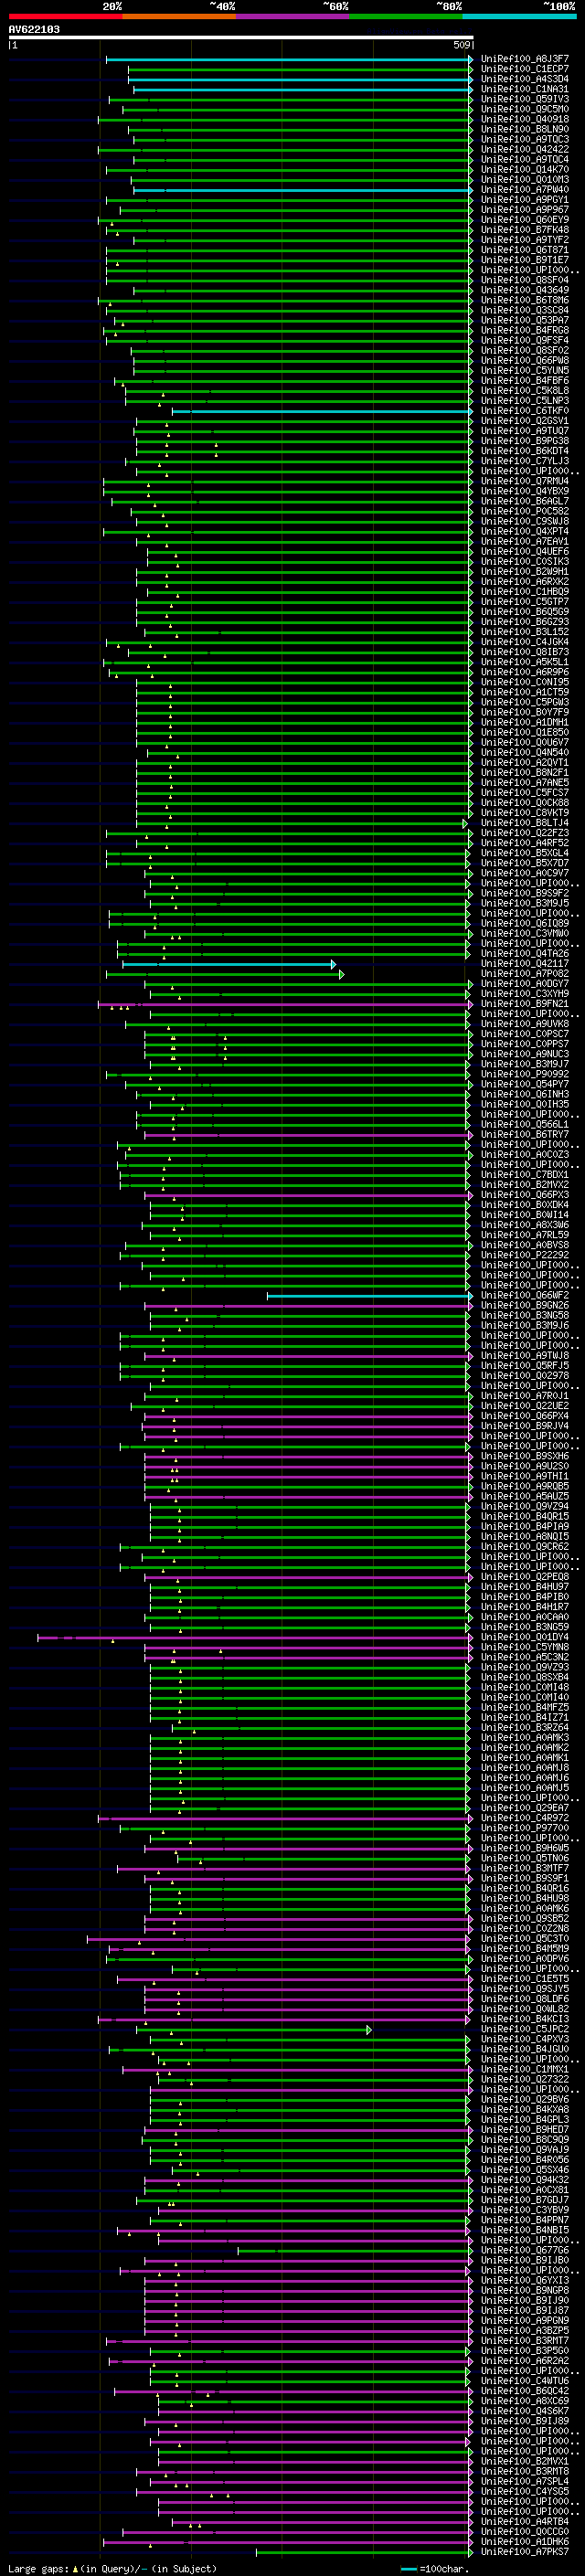Screen dimensions: 585x2576
Task: Select label UniRef100_Q4TA26
Action: point(525,953)
